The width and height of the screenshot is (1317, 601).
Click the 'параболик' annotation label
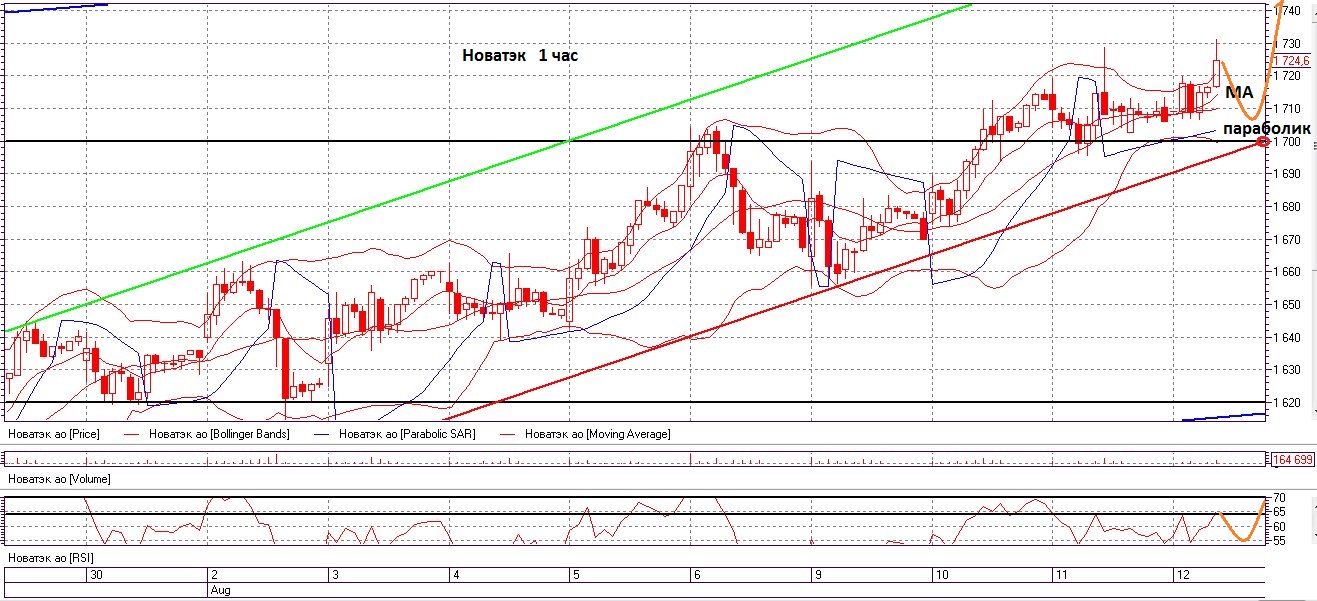[1266, 129]
